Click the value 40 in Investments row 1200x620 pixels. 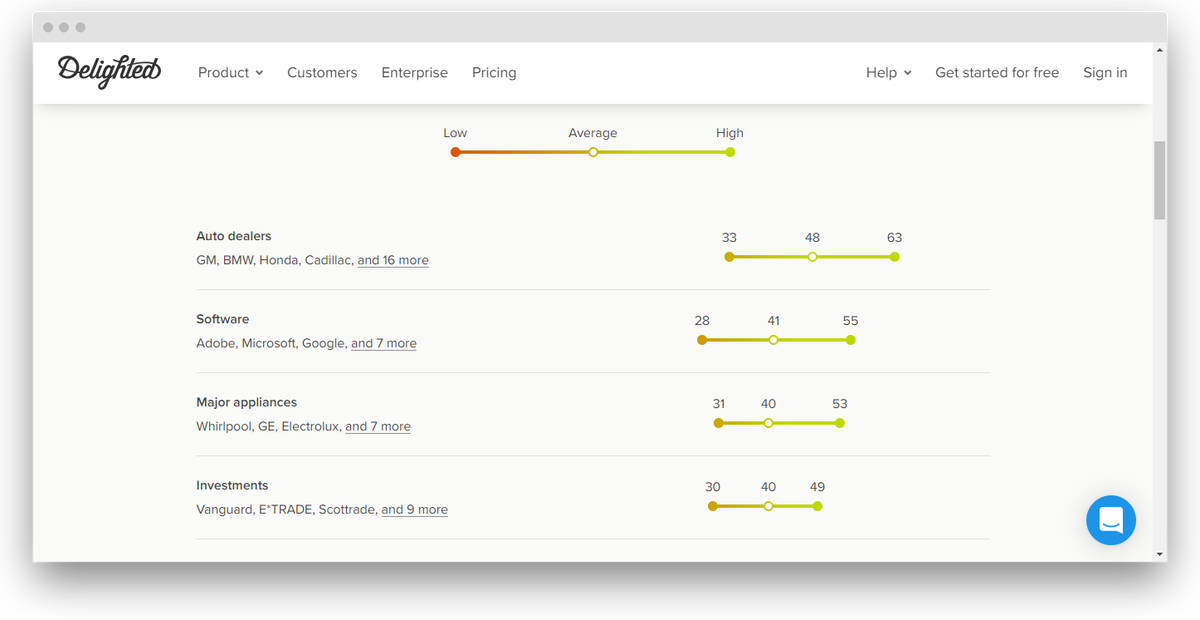tap(768, 487)
